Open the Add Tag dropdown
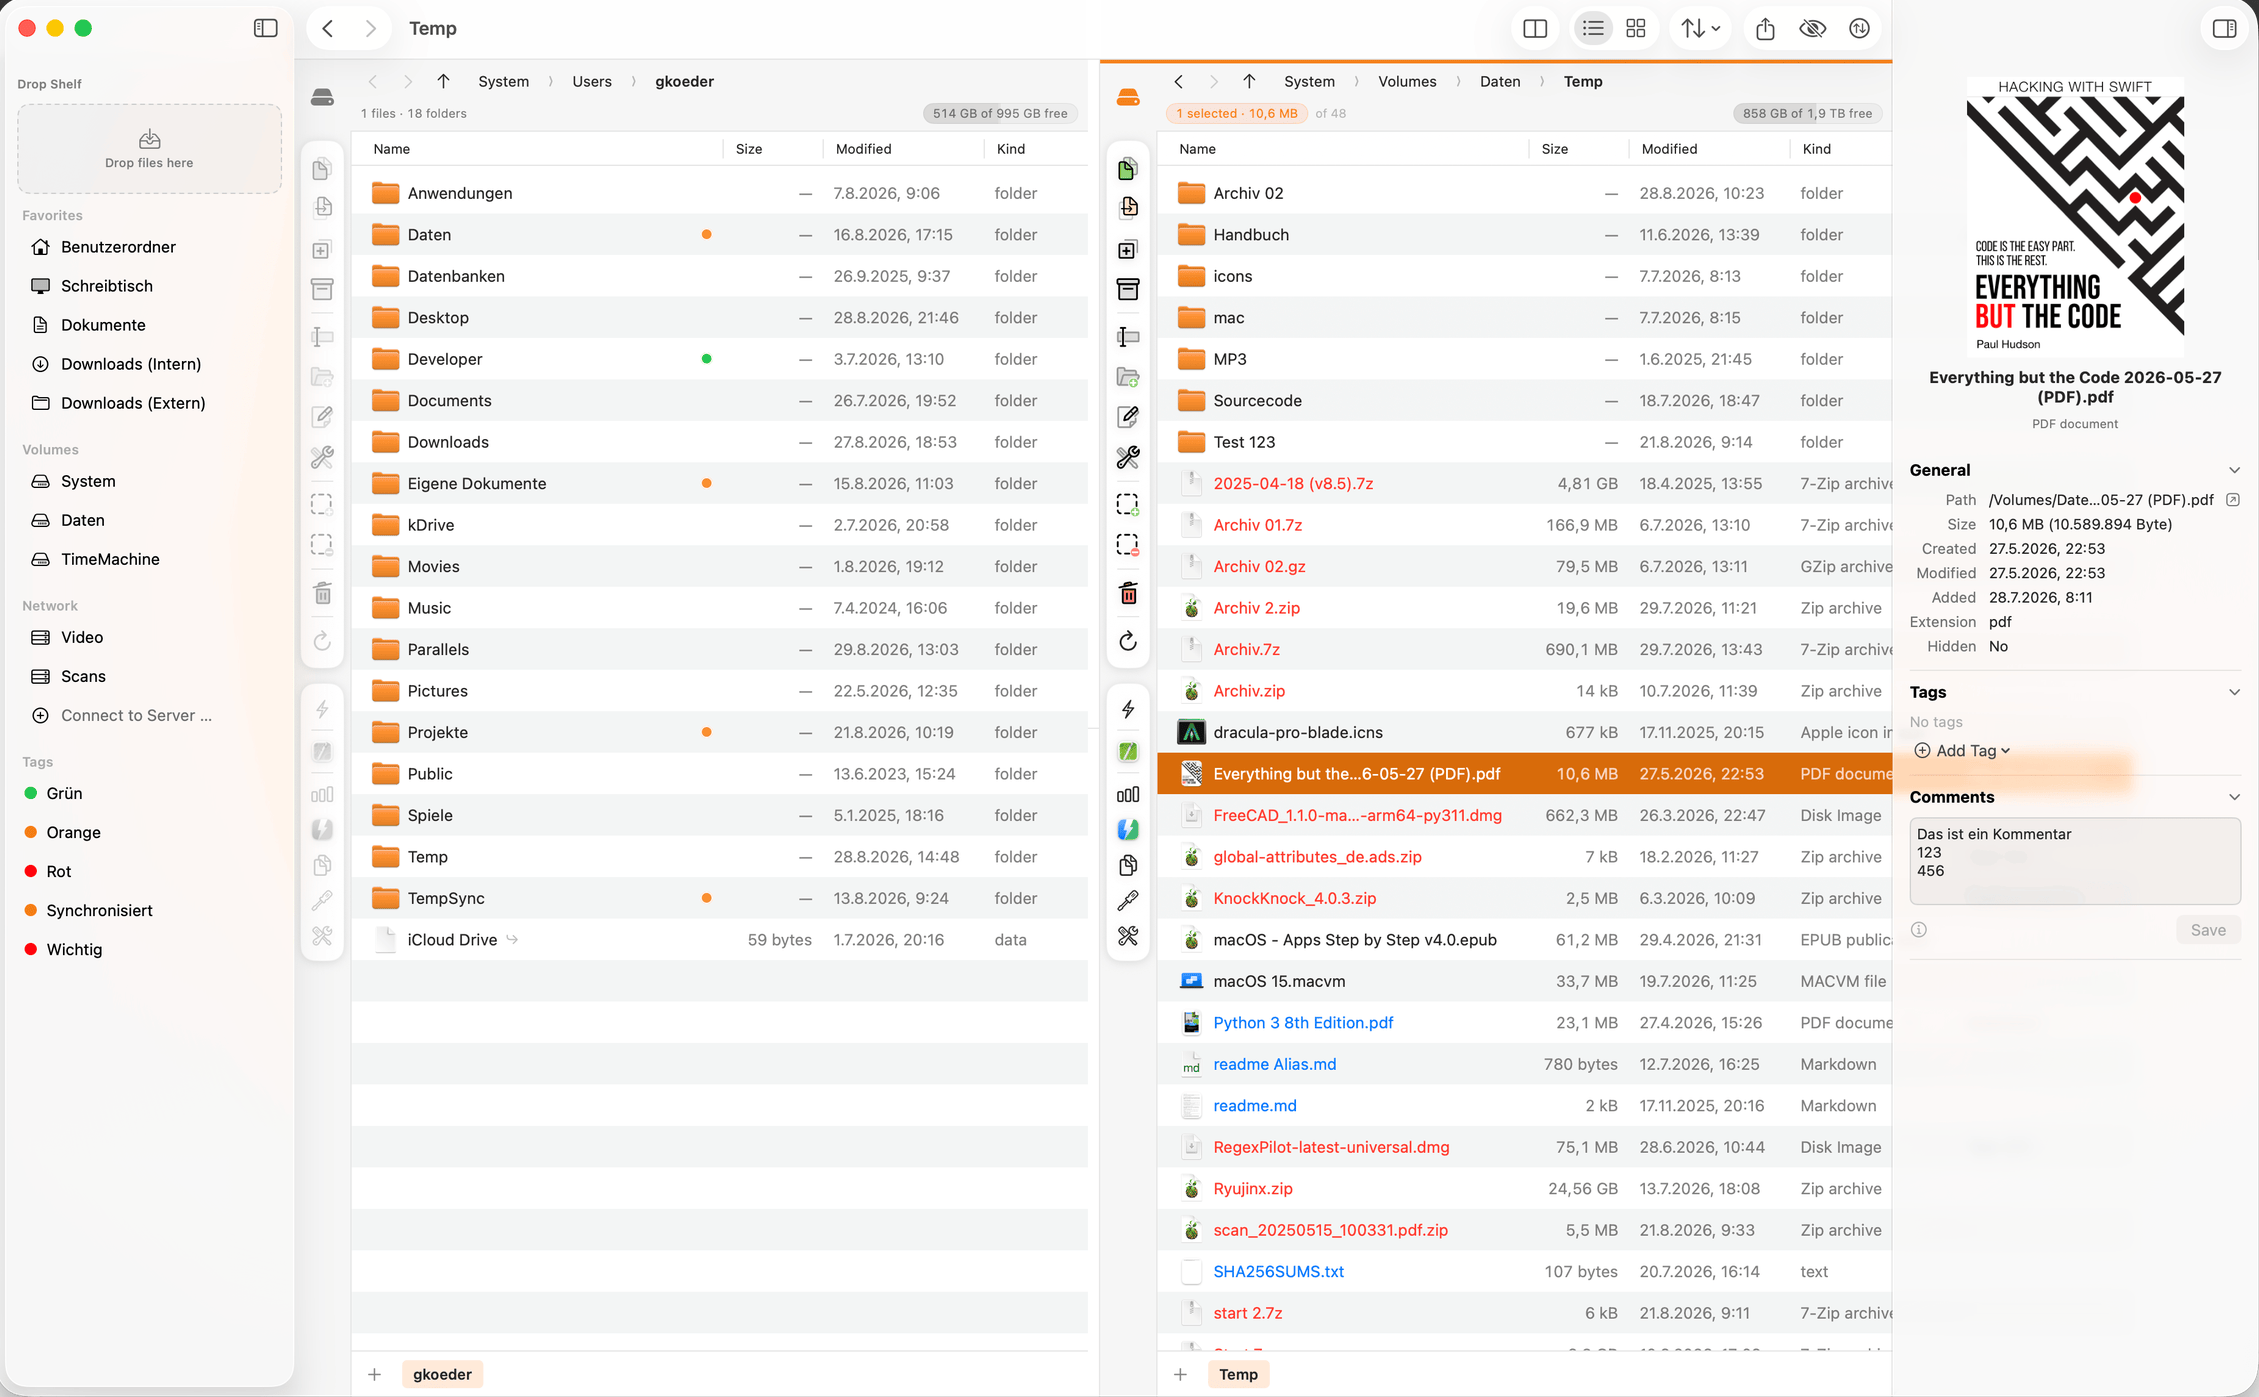2259x1397 pixels. pos(1961,751)
